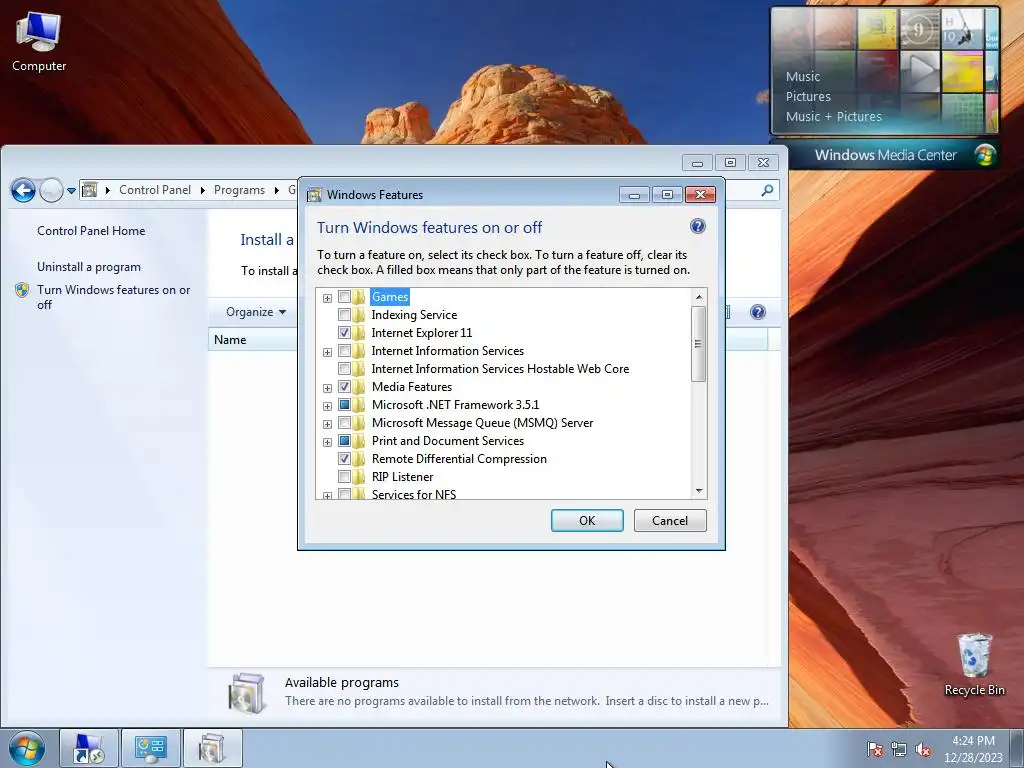
Task: Click the Back arrow in Control Panel
Action: (24, 190)
